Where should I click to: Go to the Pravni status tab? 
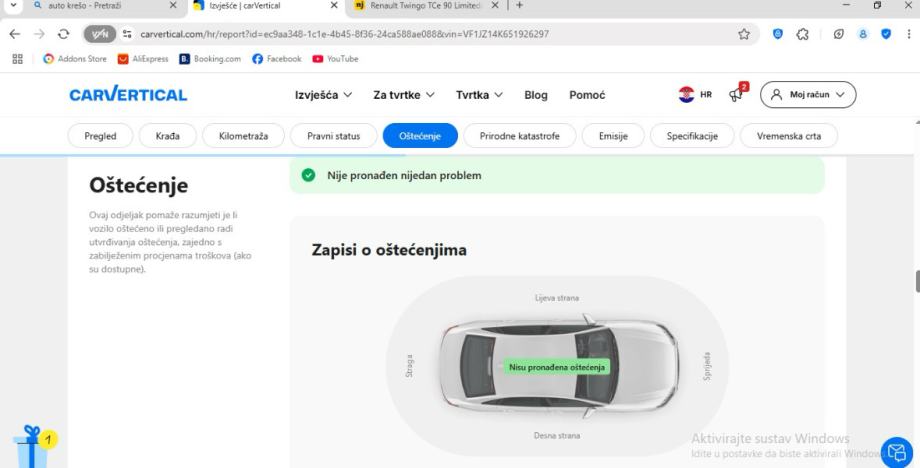[335, 136]
